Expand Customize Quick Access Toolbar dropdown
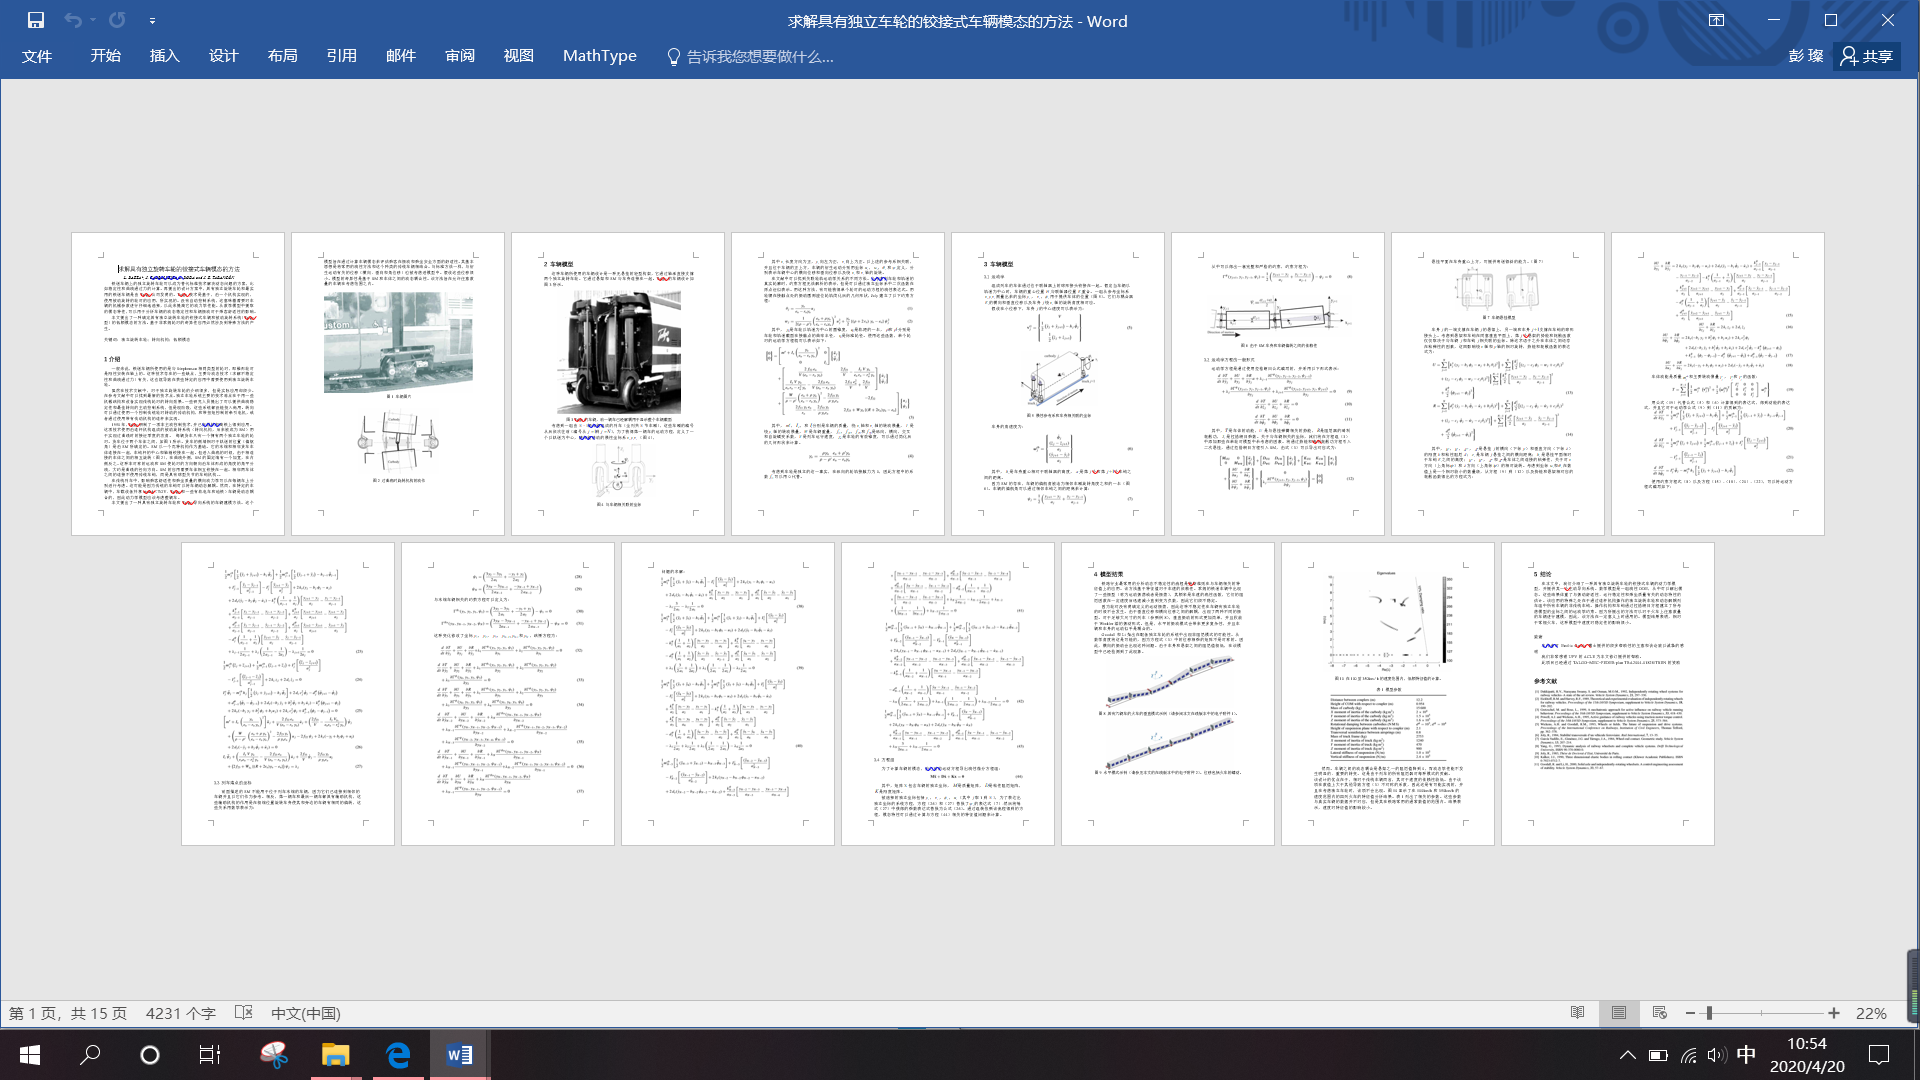 152,20
